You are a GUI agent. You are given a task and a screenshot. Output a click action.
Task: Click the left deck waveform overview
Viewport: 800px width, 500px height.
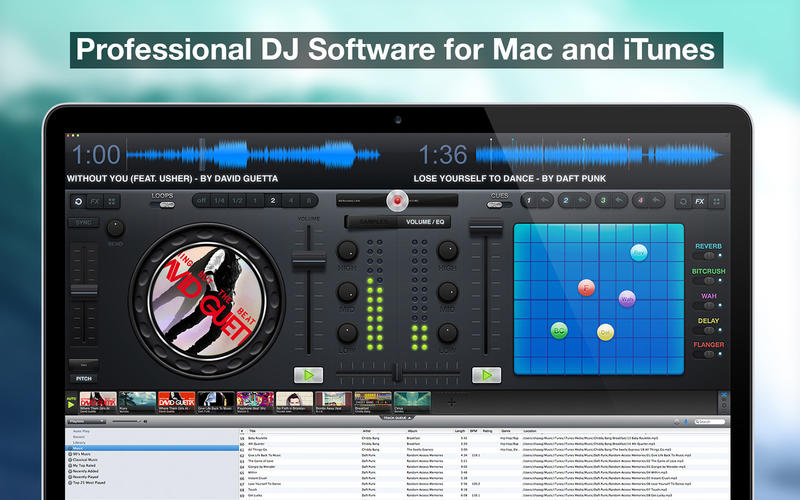254,155
